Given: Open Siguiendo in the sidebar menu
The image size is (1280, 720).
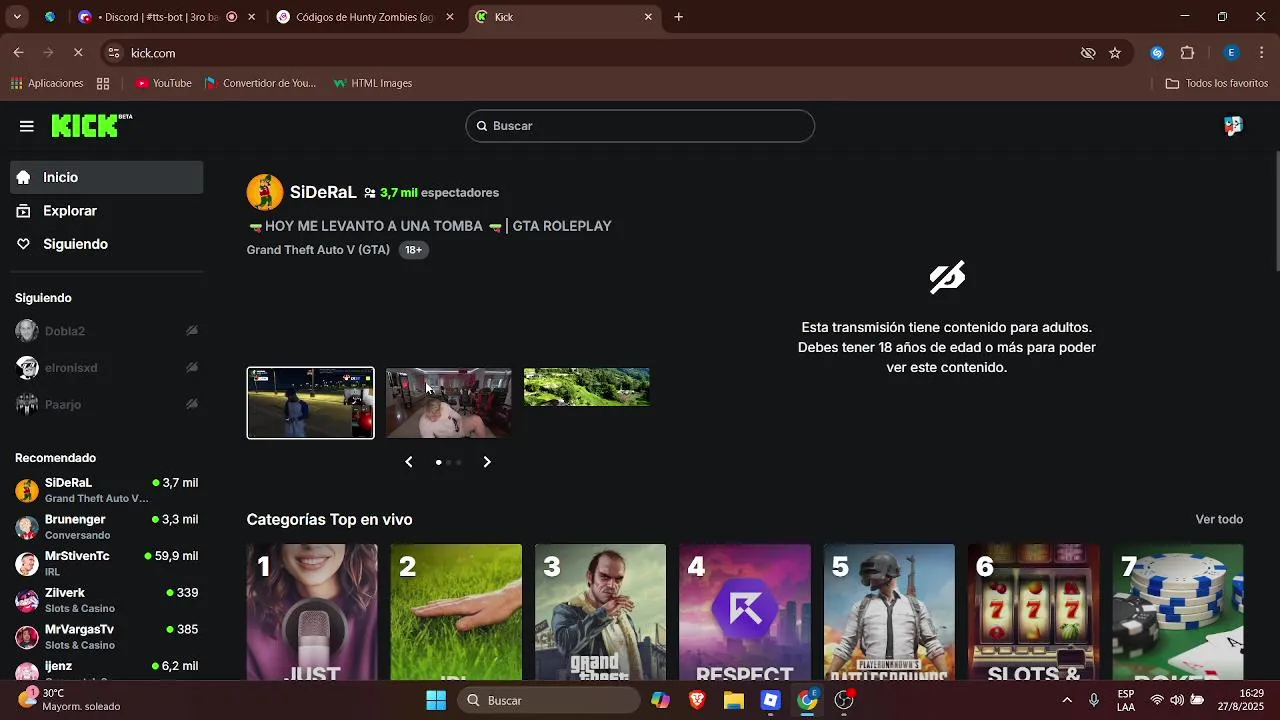Looking at the screenshot, I should (x=107, y=244).
